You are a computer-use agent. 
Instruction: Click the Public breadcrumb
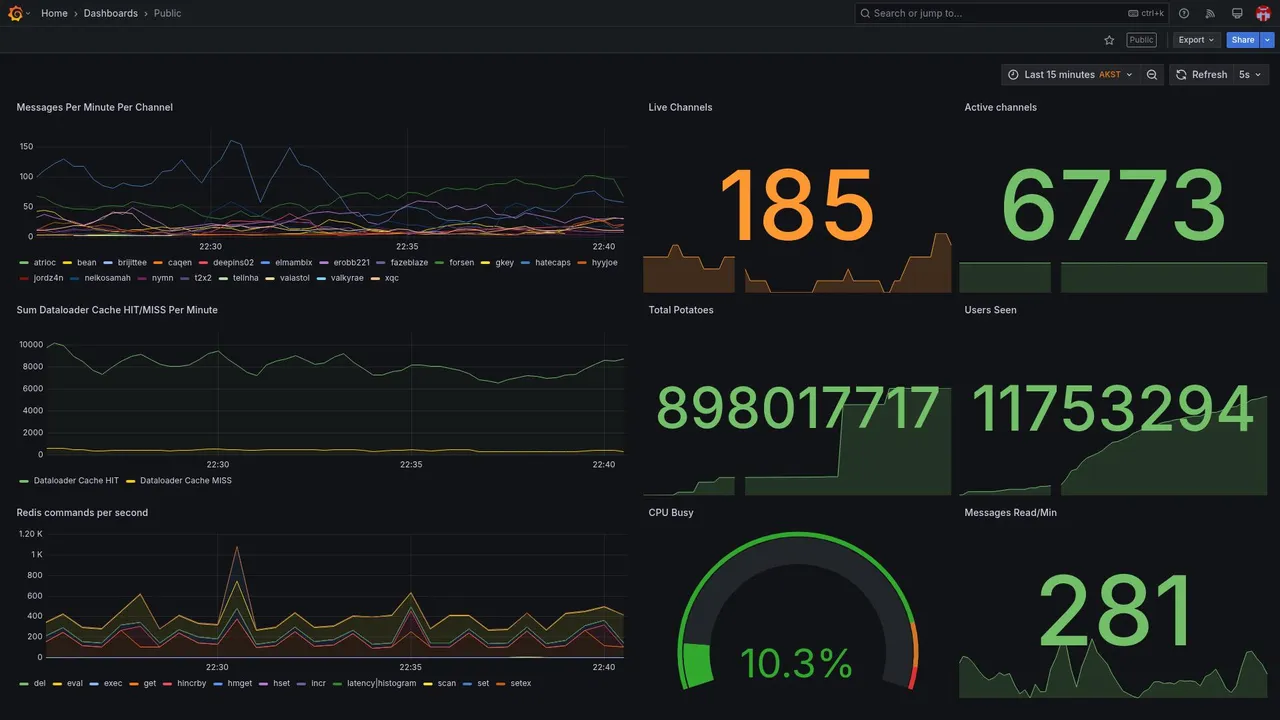(168, 13)
